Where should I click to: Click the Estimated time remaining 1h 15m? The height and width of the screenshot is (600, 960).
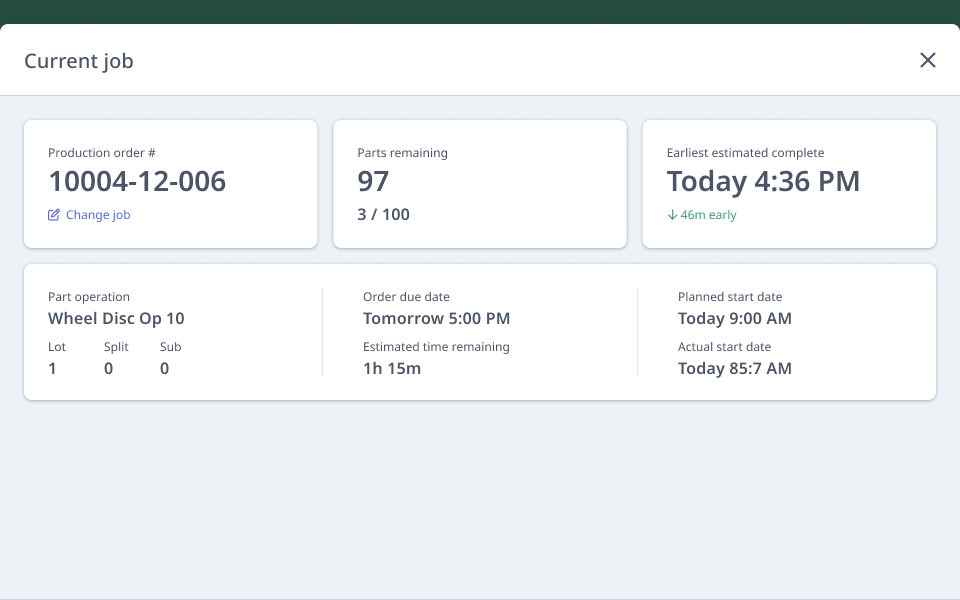tap(390, 368)
